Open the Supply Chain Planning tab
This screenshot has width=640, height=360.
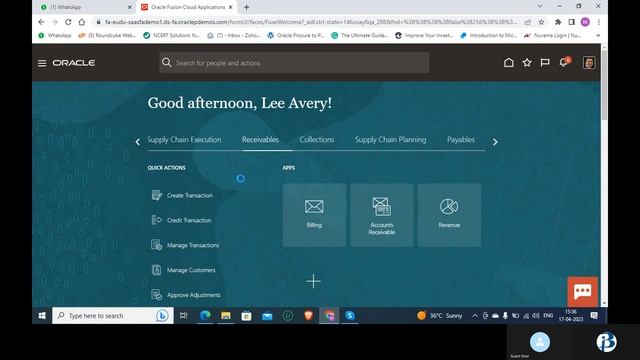(390, 140)
